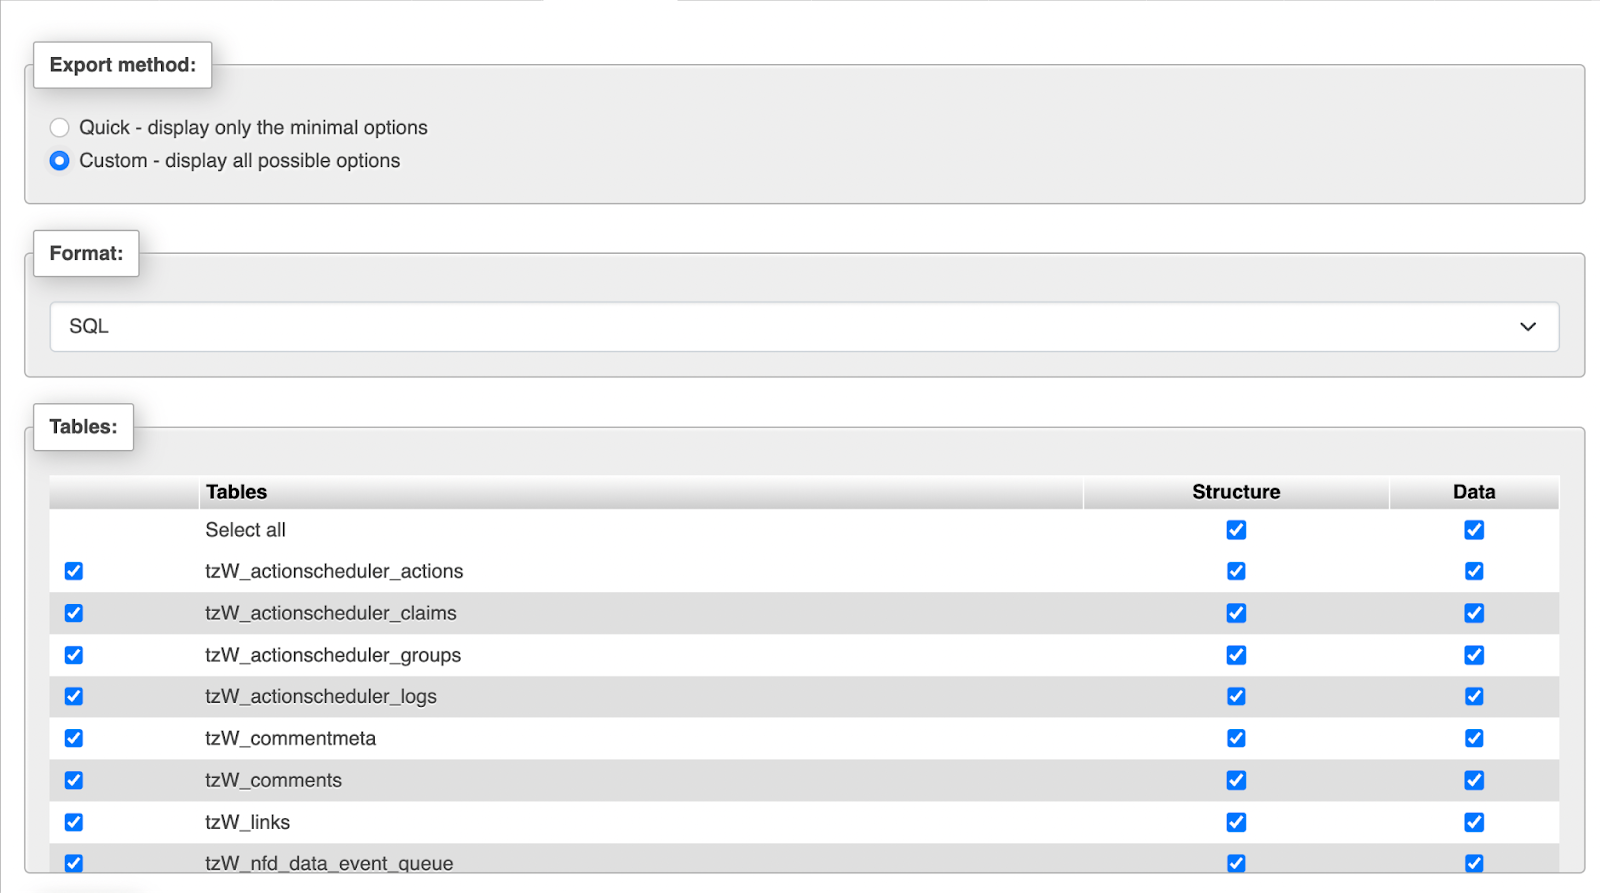
Task: Toggle Structure checkbox for tzW_comments
Action: point(1236,780)
